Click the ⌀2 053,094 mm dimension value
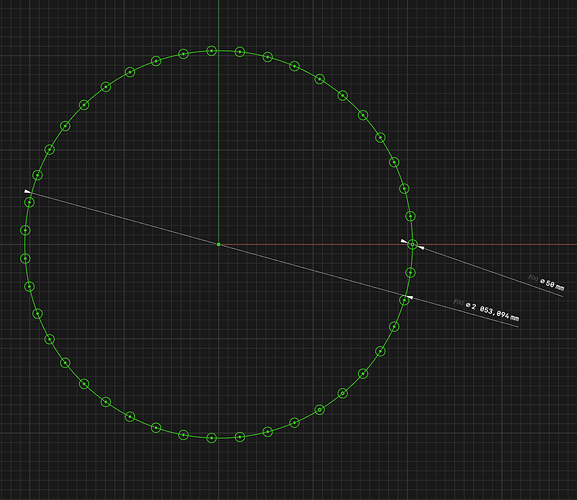 (492, 312)
